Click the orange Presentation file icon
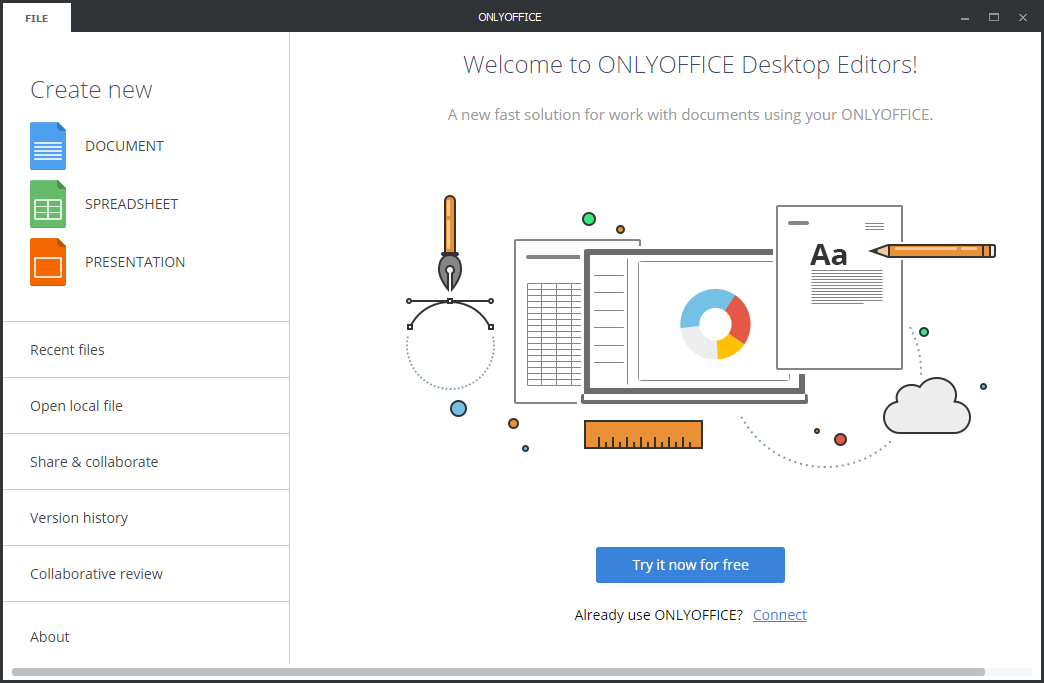The width and height of the screenshot is (1044, 683). 48,262
